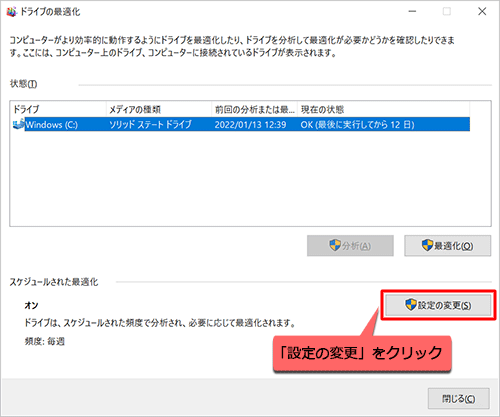Click the shield icon on 分析 button
500x417 pixels.
pos(335,245)
